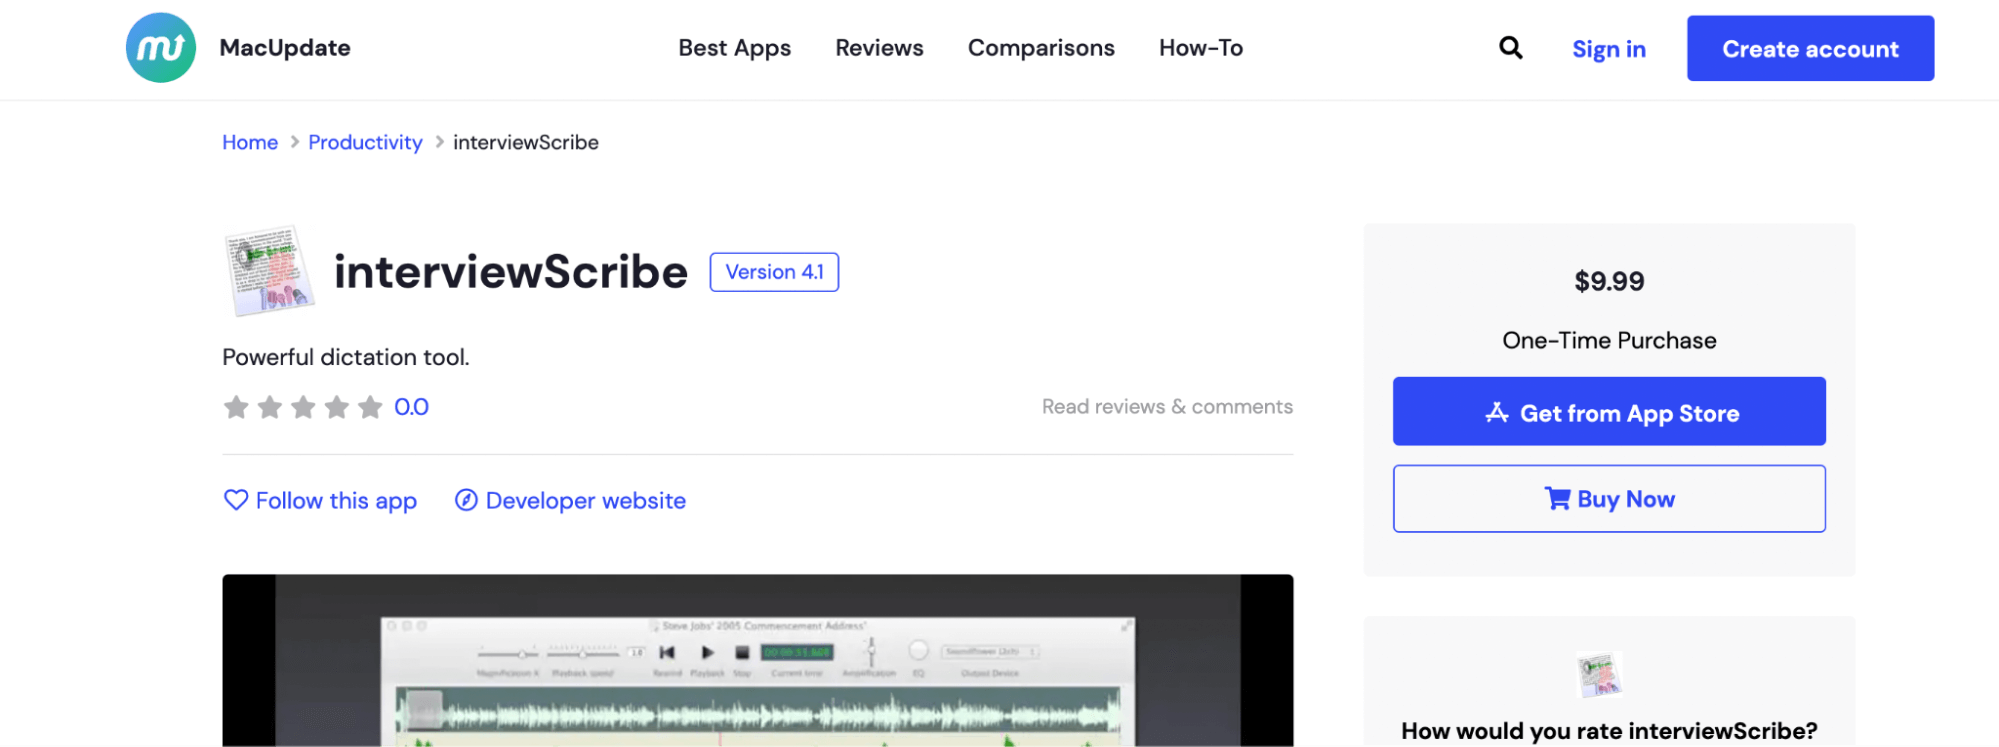
Task: Click the 0.0 rating score
Action: click(411, 407)
